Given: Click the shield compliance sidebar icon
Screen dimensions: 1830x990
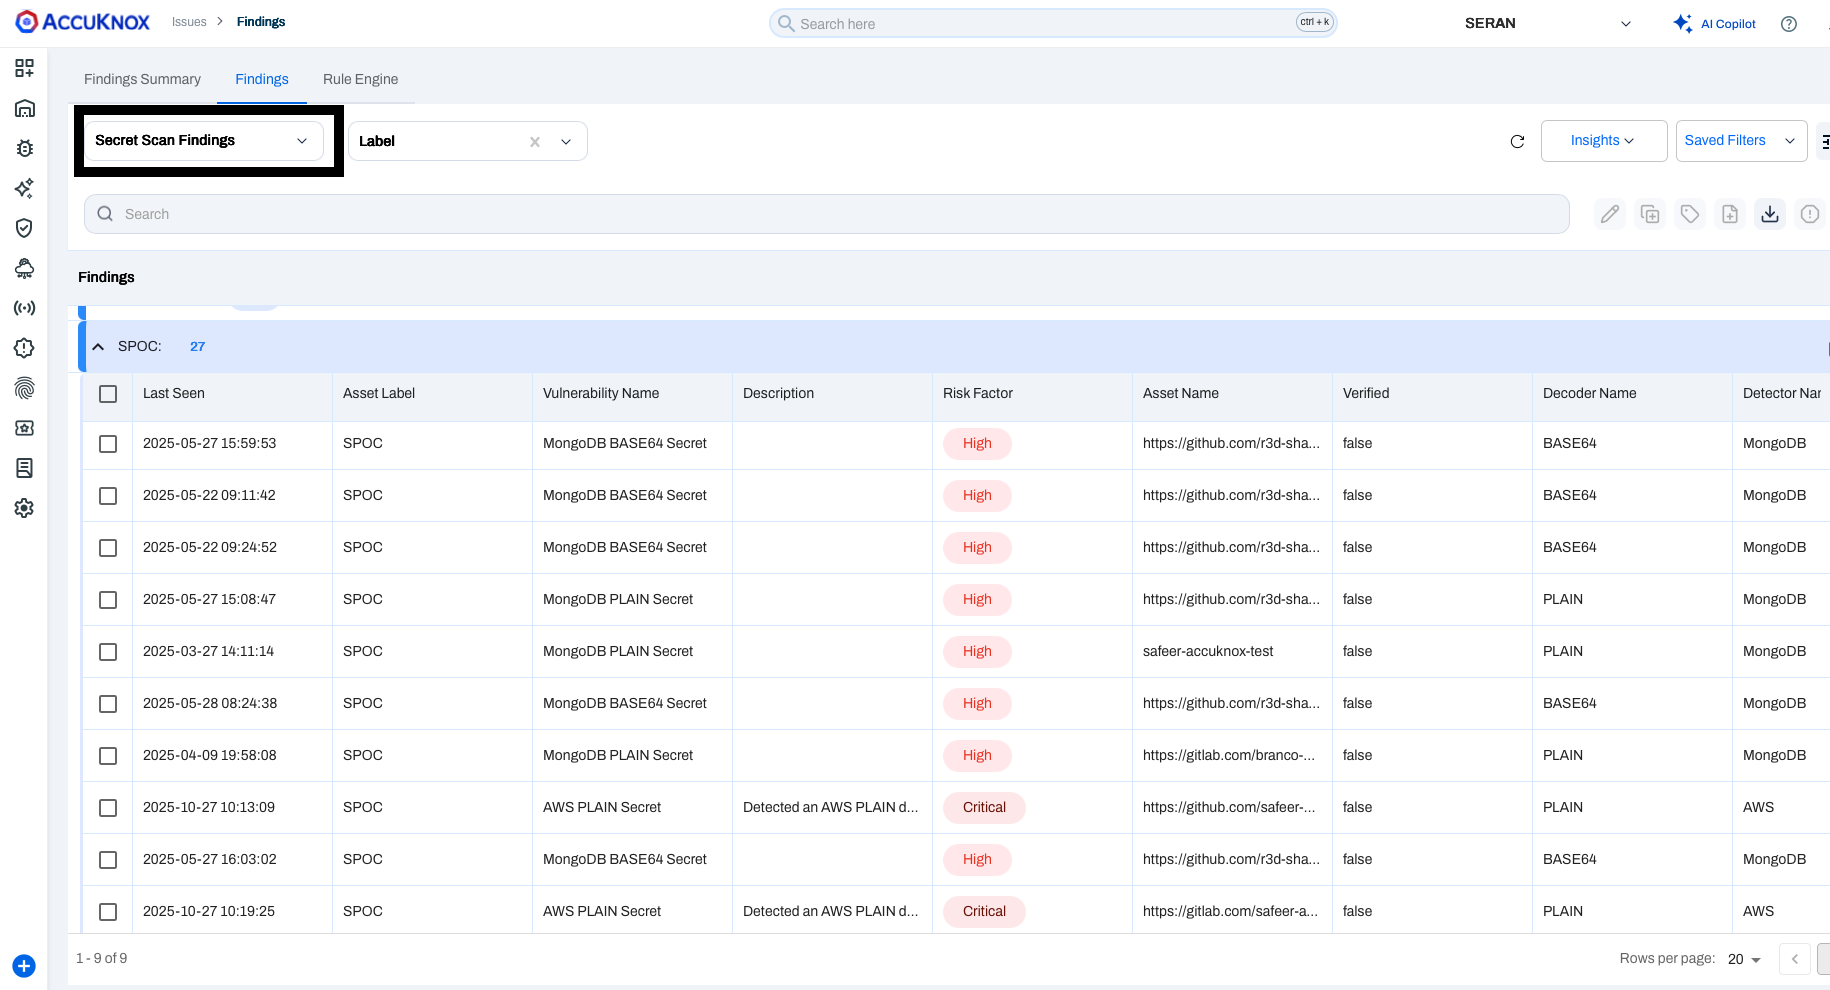Looking at the screenshot, I should 24,228.
